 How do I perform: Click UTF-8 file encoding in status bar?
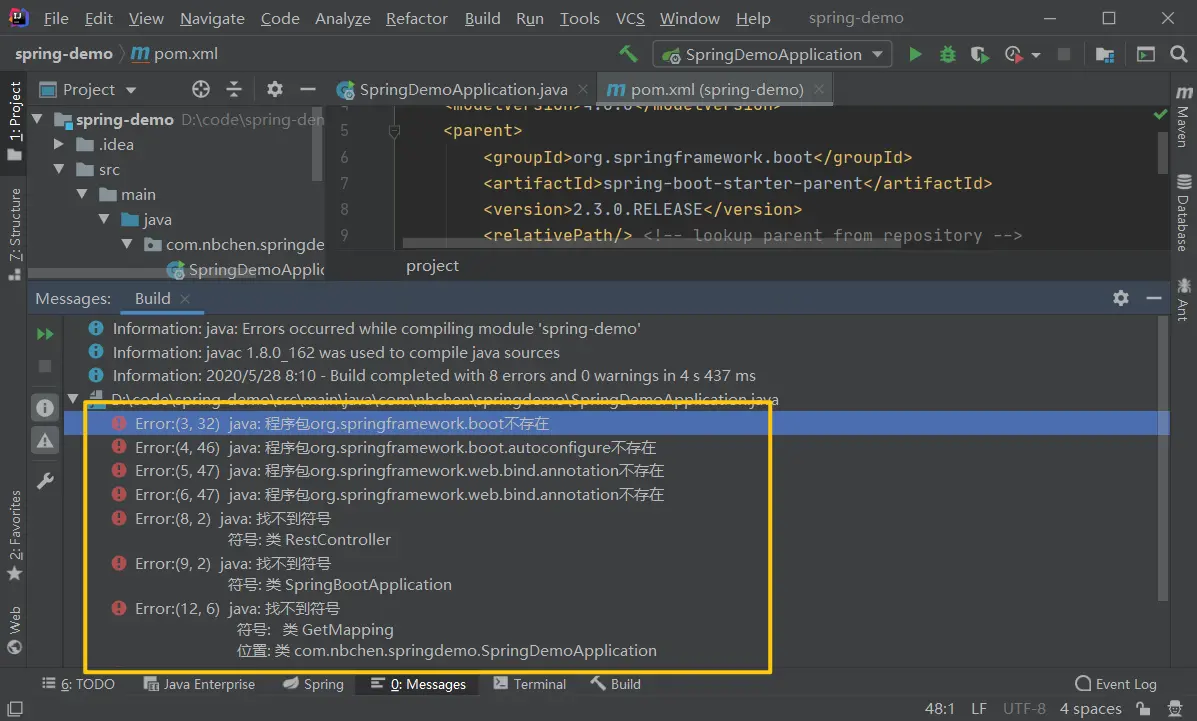(1024, 708)
